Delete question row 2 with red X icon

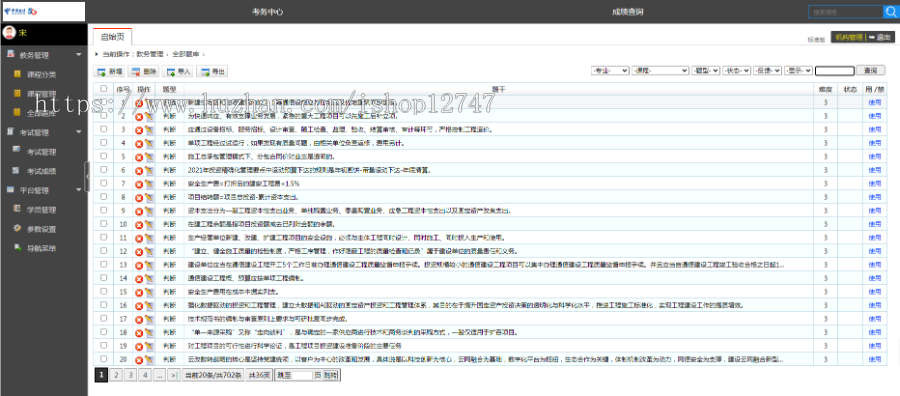tap(138, 117)
